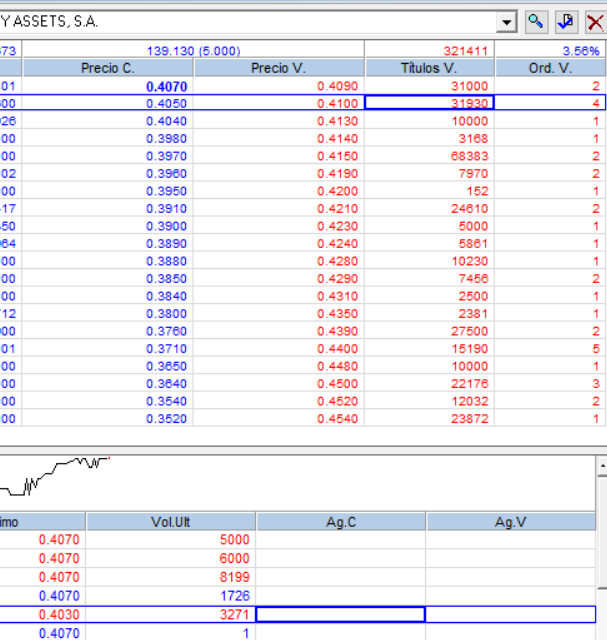Click the Títulos V. column header

(429, 68)
